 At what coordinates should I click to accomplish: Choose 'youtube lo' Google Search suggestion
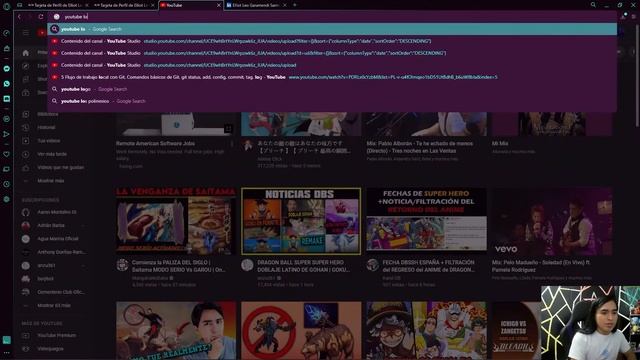coord(331,29)
